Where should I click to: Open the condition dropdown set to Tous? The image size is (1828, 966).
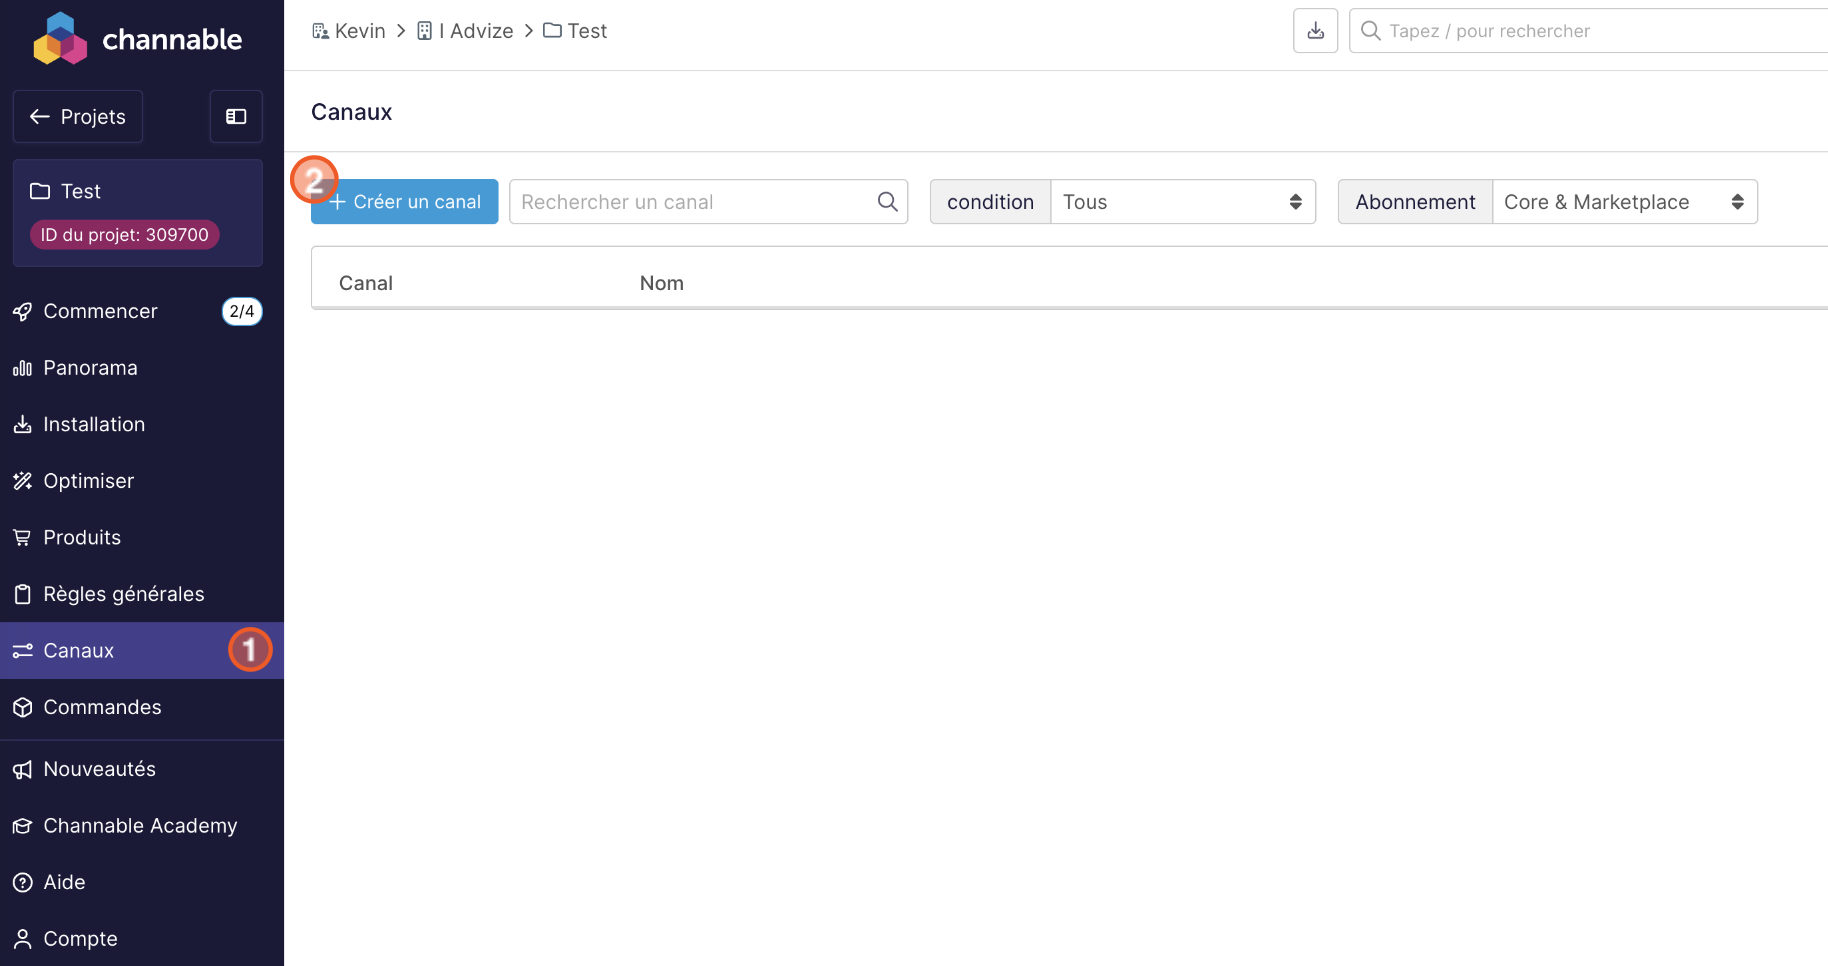(x=1182, y=202)
